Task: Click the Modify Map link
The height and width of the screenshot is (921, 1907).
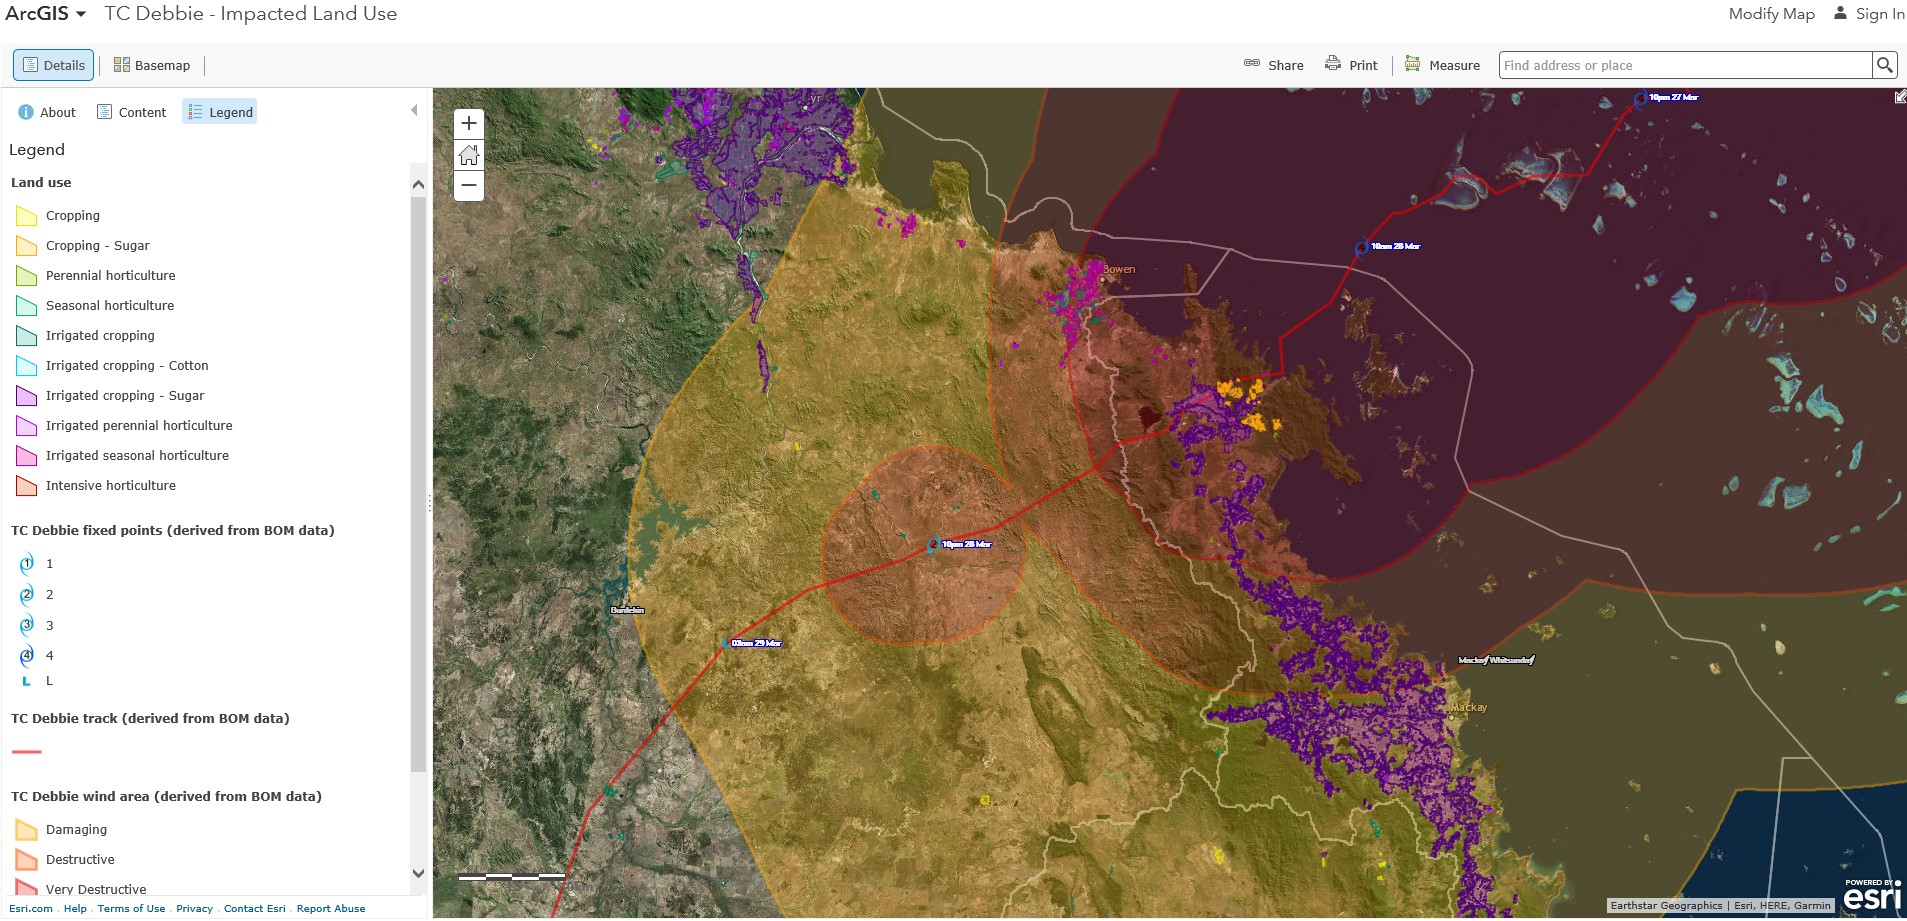Action: (x=1771, y=14)
